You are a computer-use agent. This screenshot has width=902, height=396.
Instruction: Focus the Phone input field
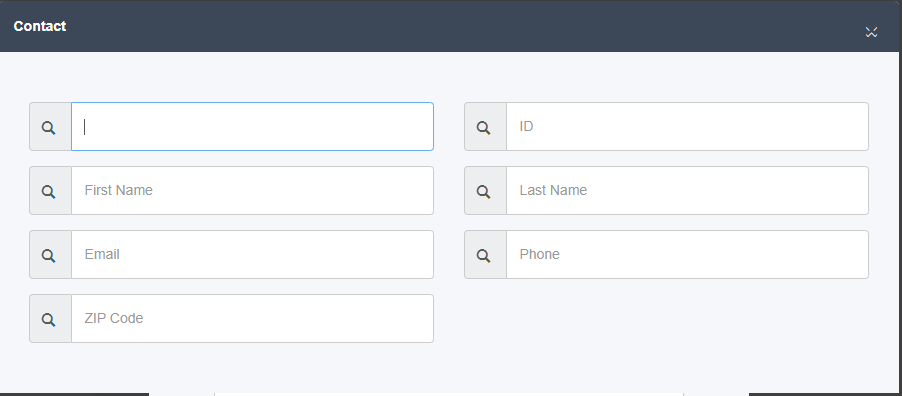click(x=687, y=254)
